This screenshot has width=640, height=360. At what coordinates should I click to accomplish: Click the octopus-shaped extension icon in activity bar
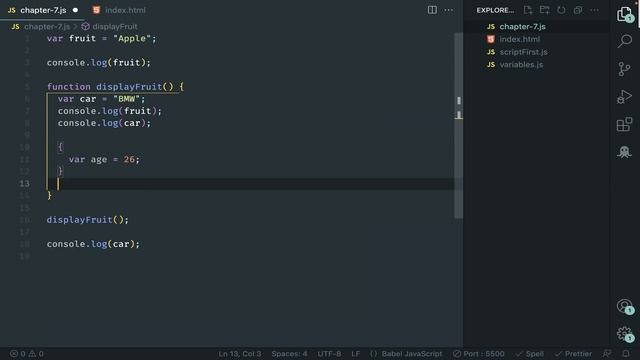[x=624, y=152]
